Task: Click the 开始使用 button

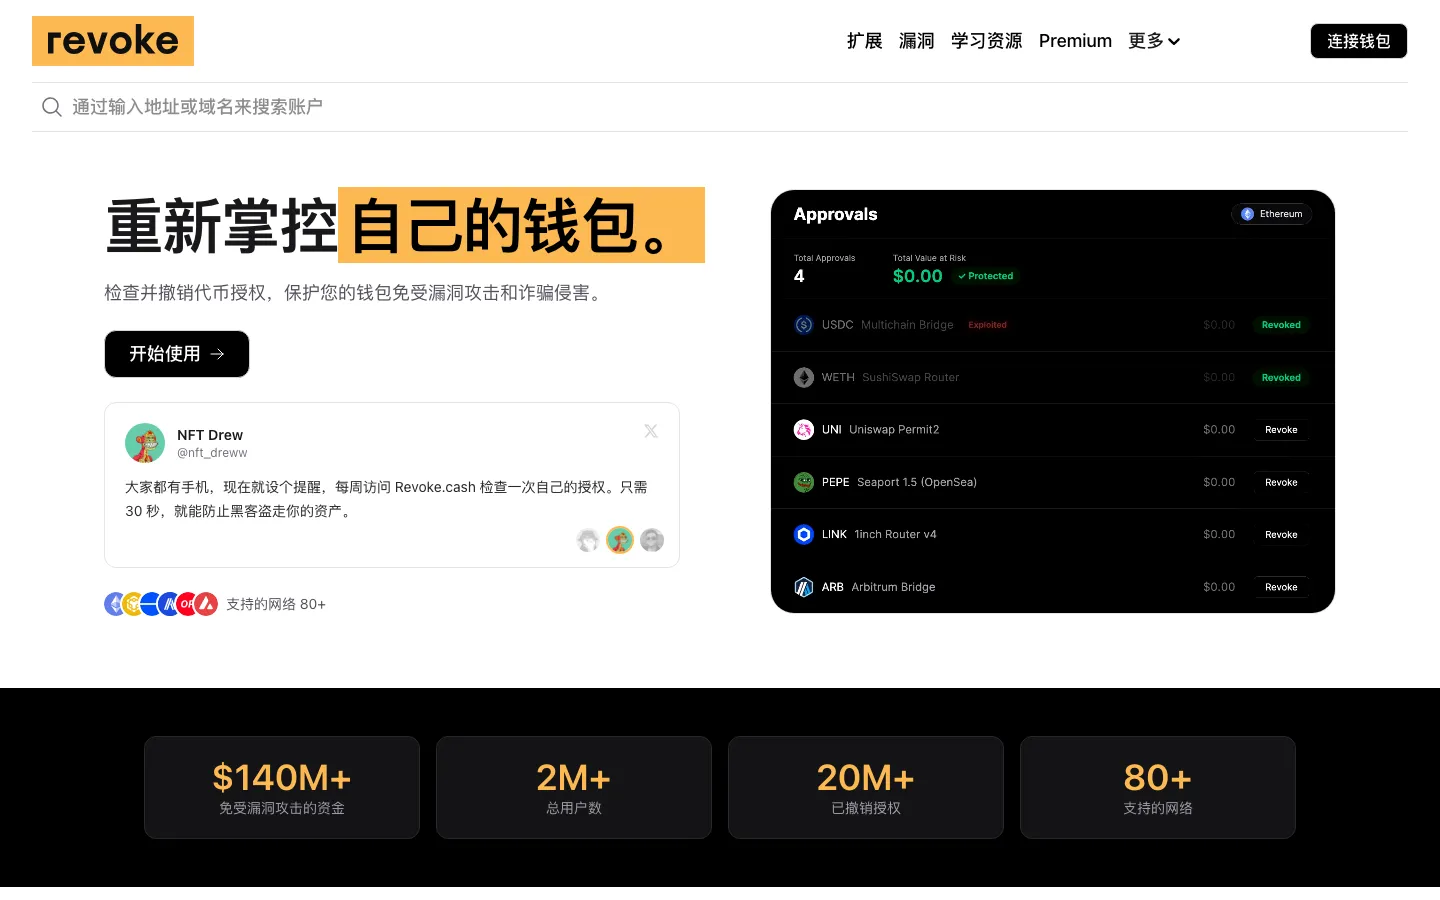Action: (x=177, y=354)
